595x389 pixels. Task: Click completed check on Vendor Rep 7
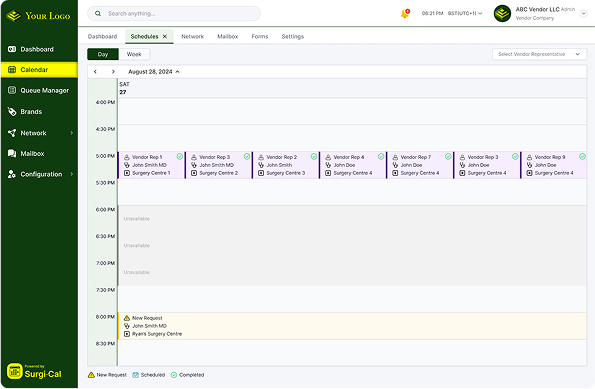448,157
